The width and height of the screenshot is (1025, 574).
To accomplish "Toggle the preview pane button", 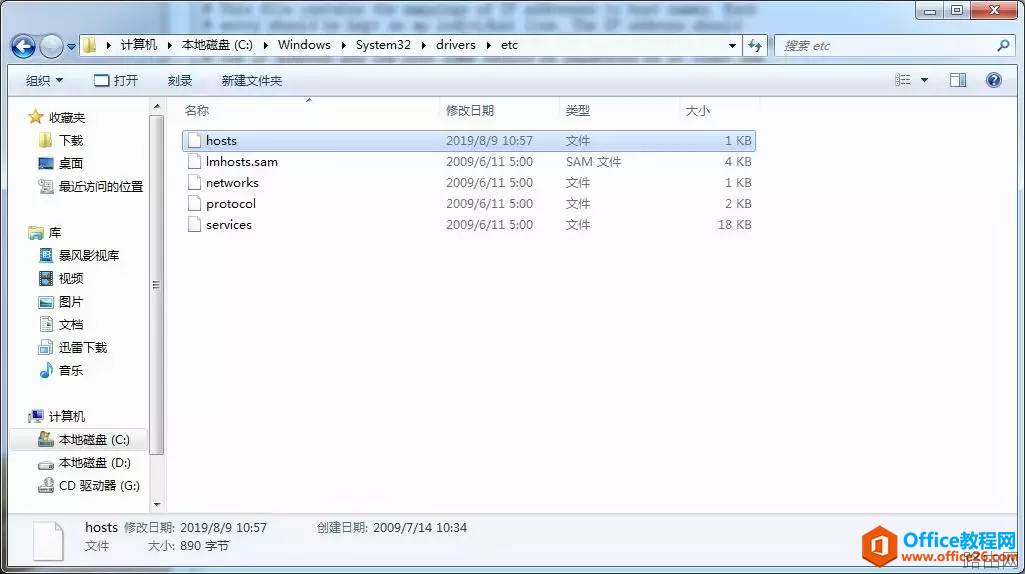I will pyautogui.click(x=958, y=80).
